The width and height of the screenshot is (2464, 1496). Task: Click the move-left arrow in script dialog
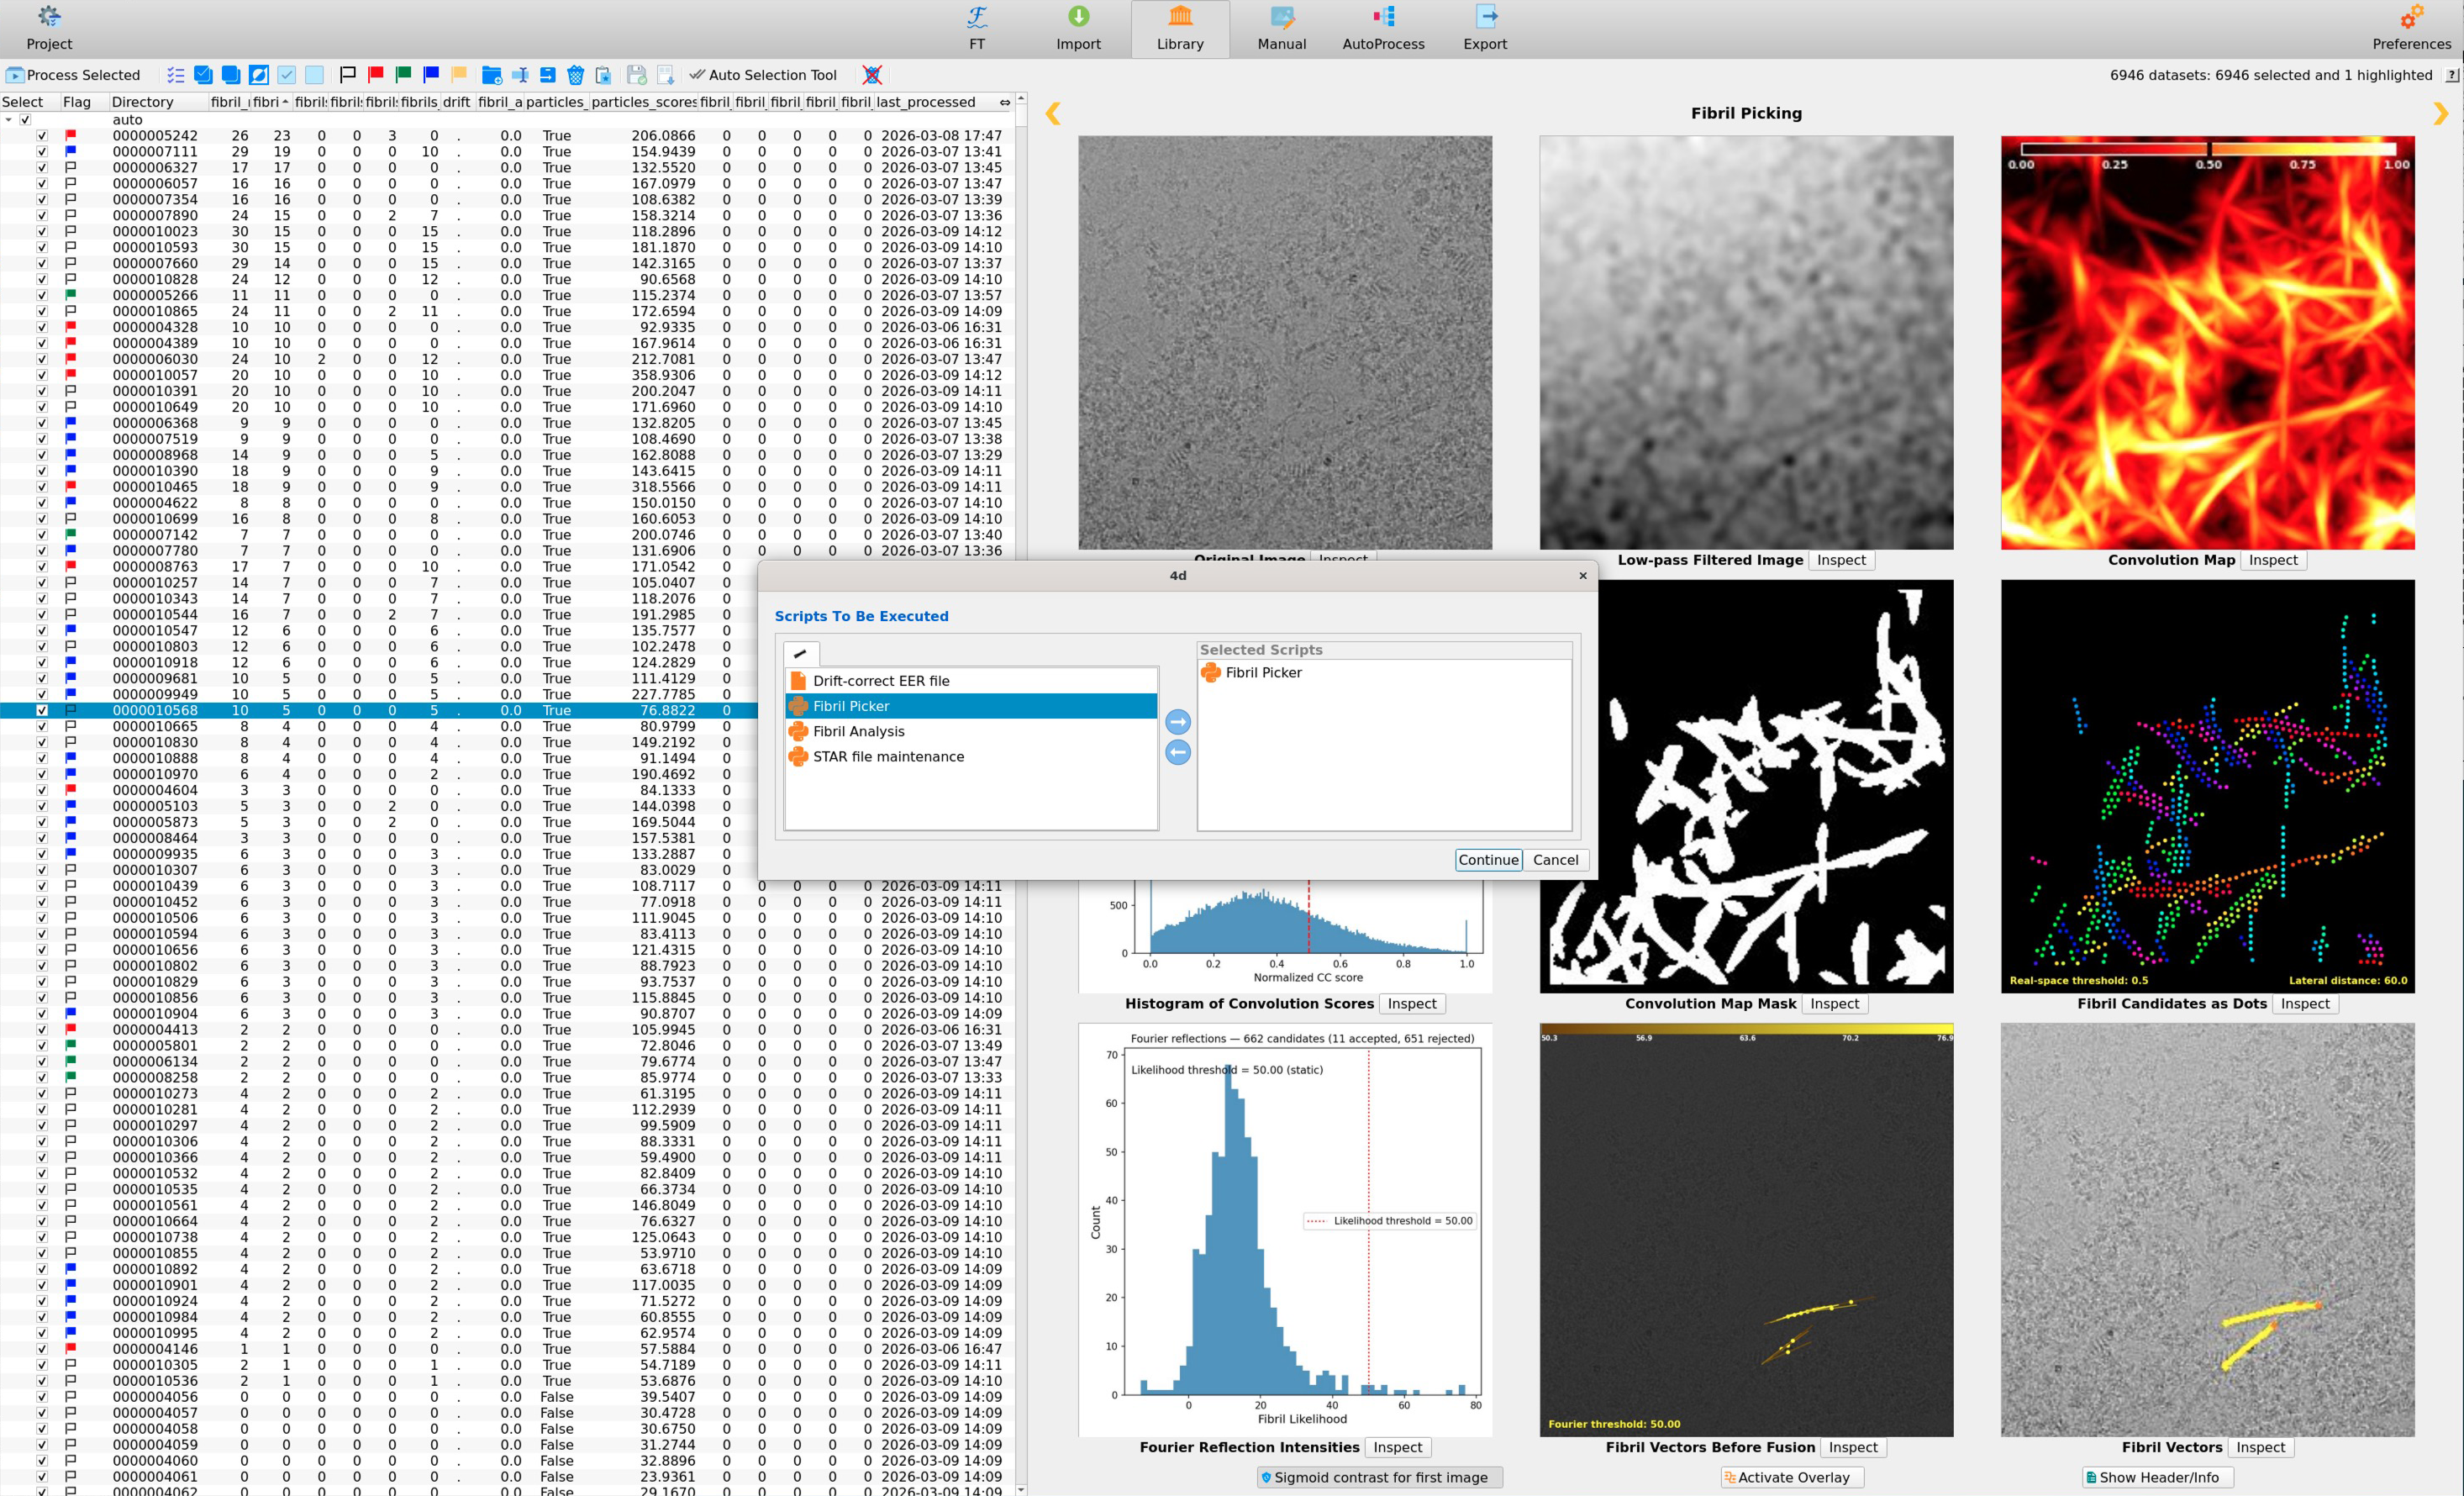click(1178, 752)
